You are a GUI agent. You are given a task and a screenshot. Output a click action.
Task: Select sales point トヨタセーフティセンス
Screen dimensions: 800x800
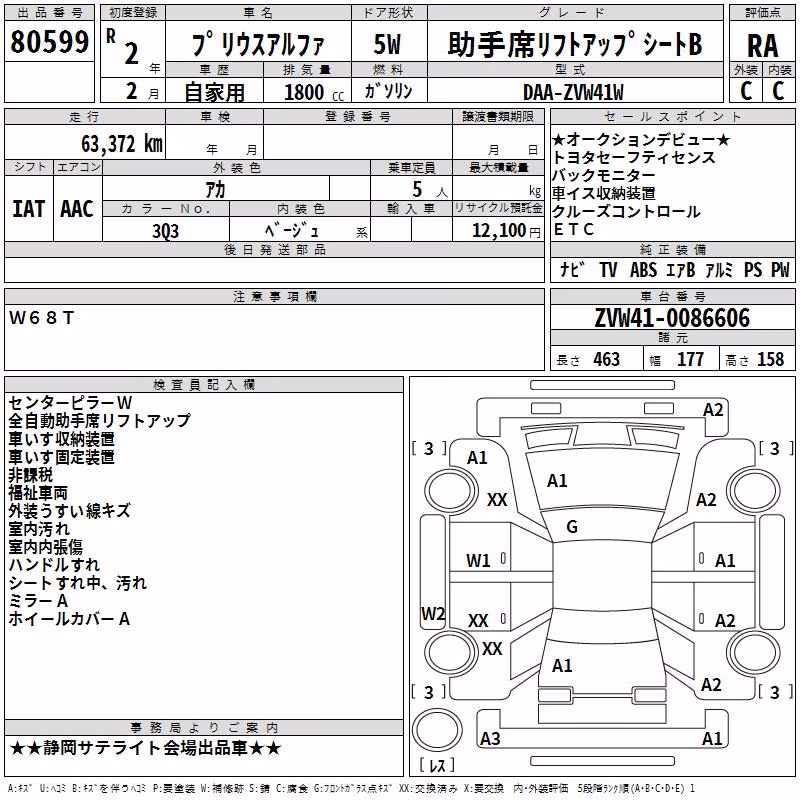(634, 158)
